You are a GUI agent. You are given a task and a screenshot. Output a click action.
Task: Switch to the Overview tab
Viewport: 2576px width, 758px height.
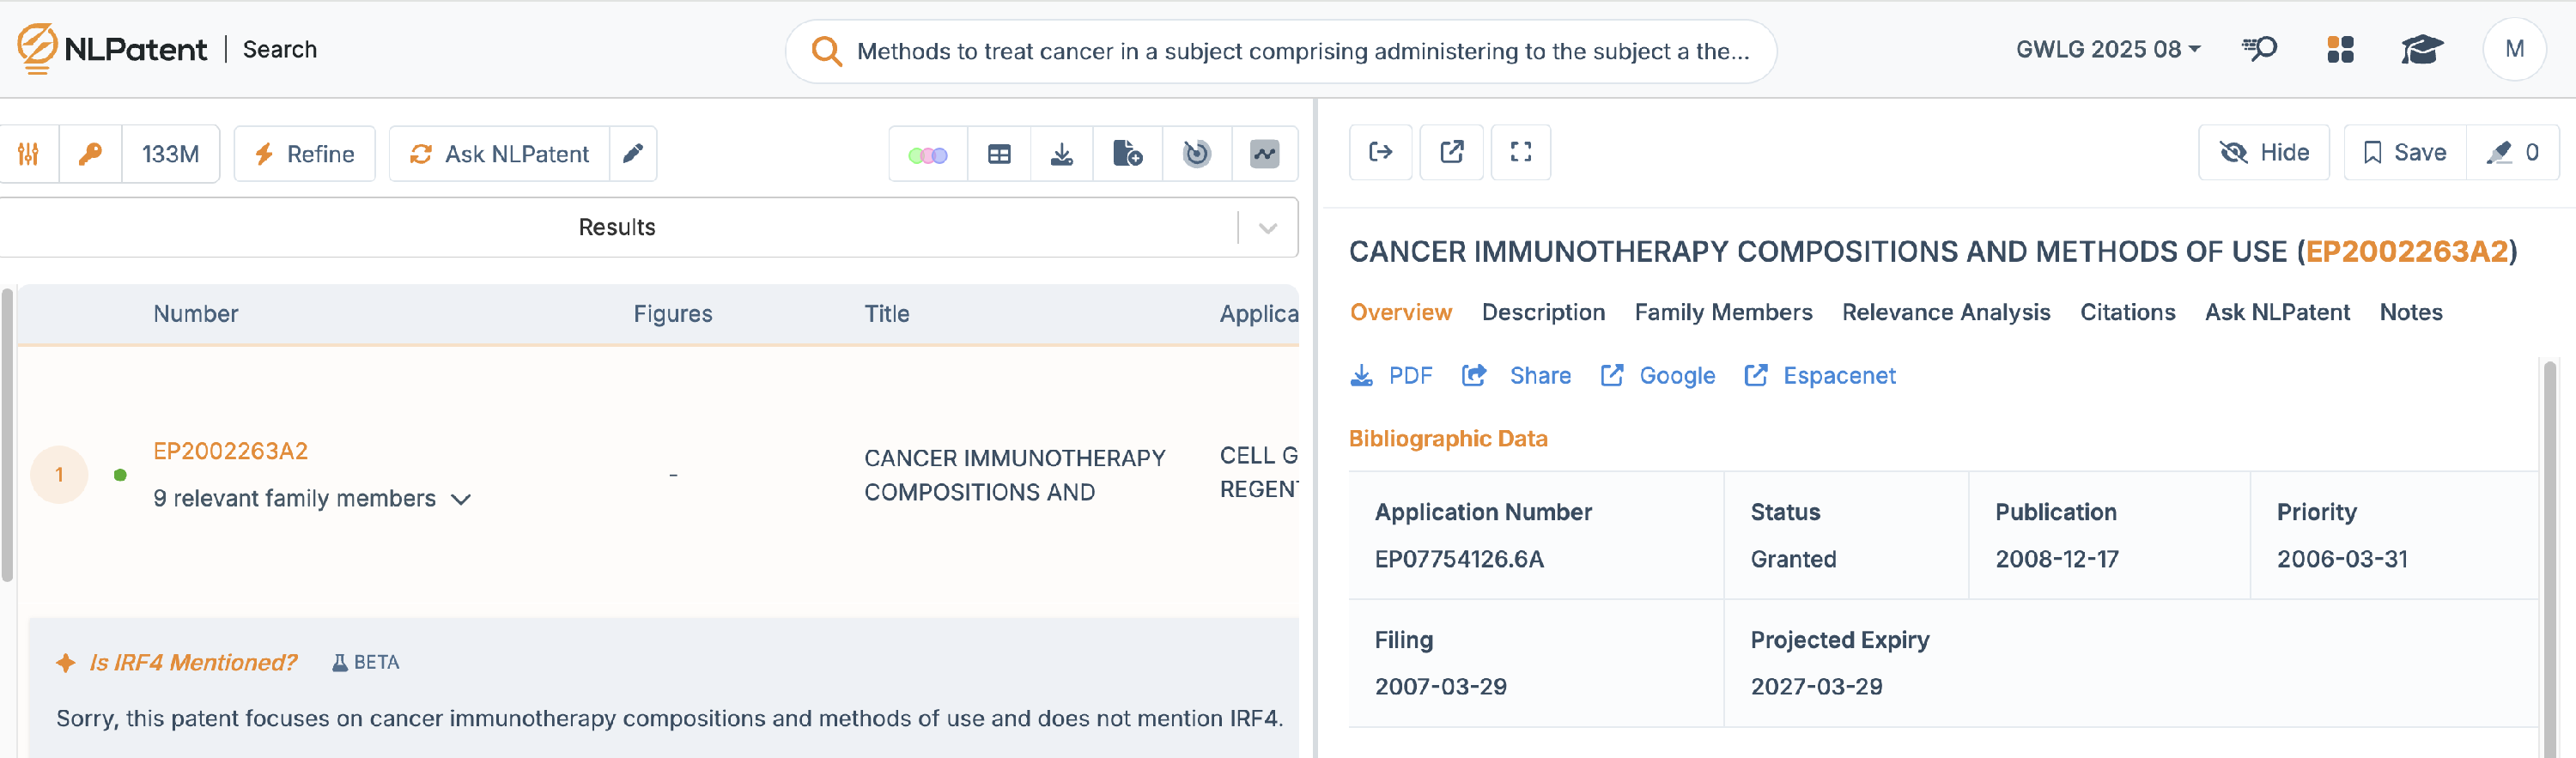pyautogui.click(x=1400, y=312)
